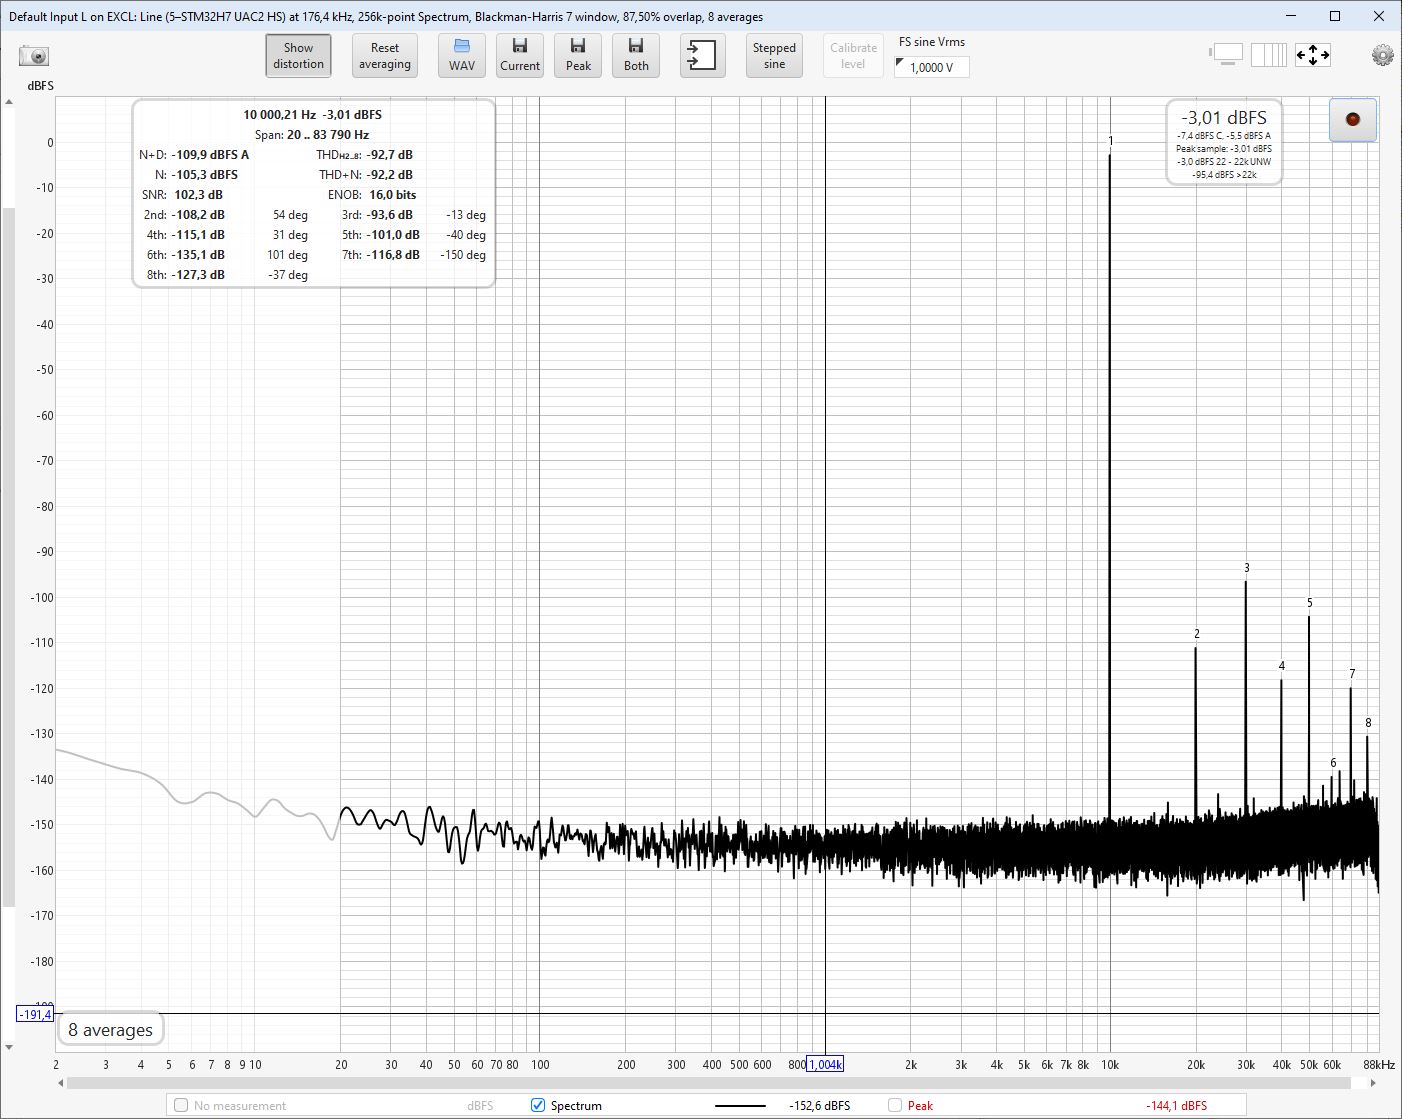
Task: Edit the FS sine Vrms value field
Action: tap(932, 67)
